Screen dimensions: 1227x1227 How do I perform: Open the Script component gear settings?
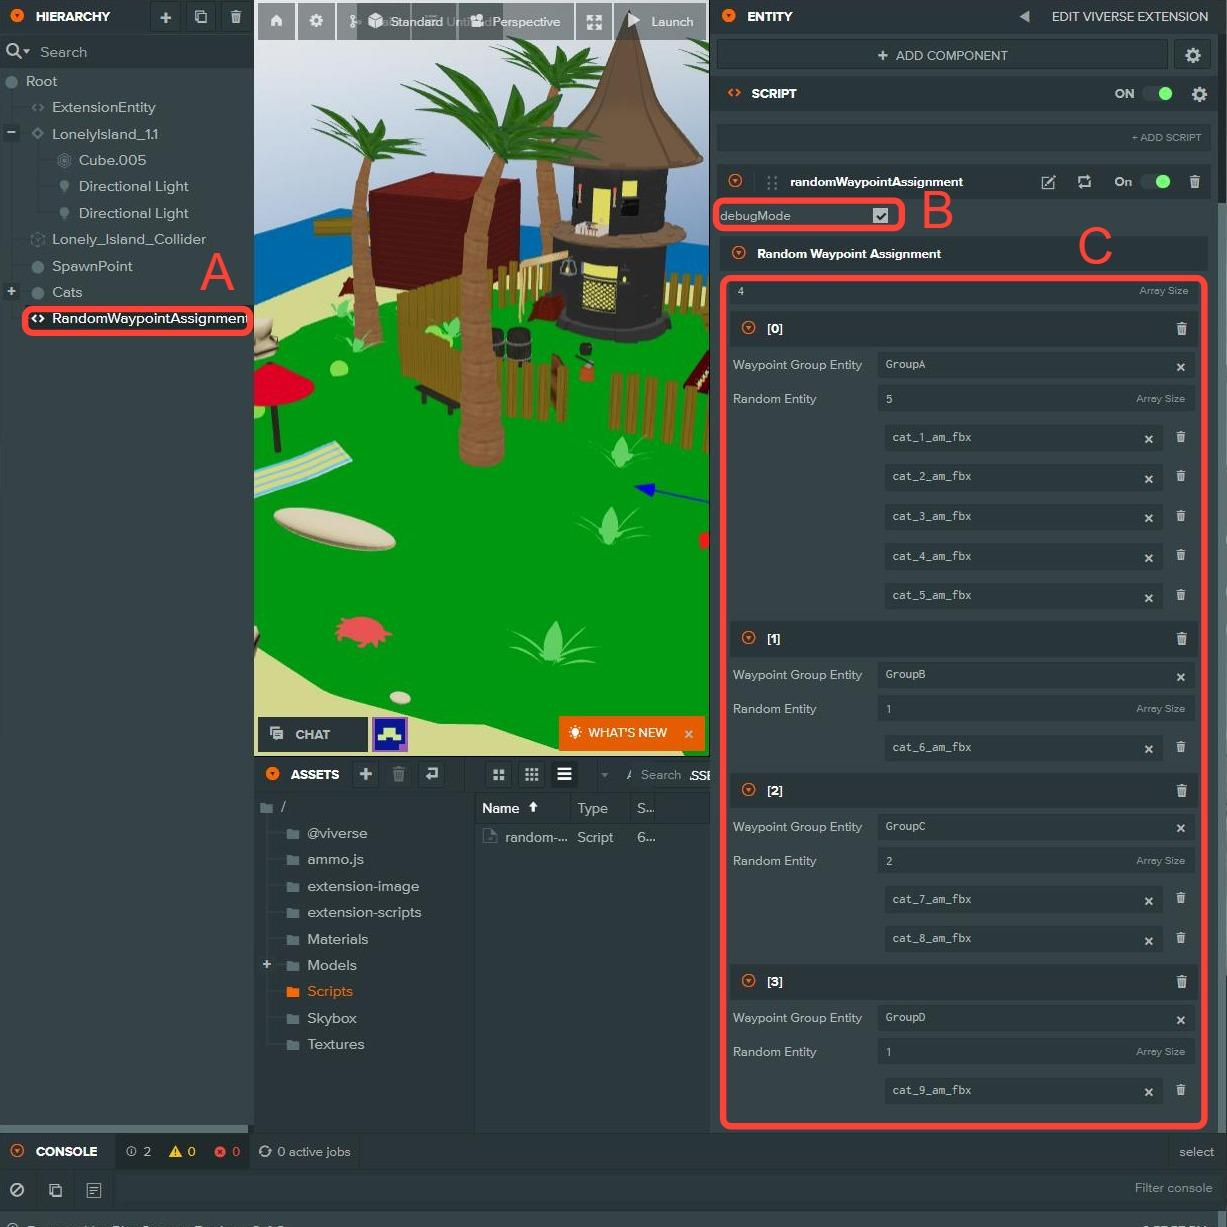1199,94
